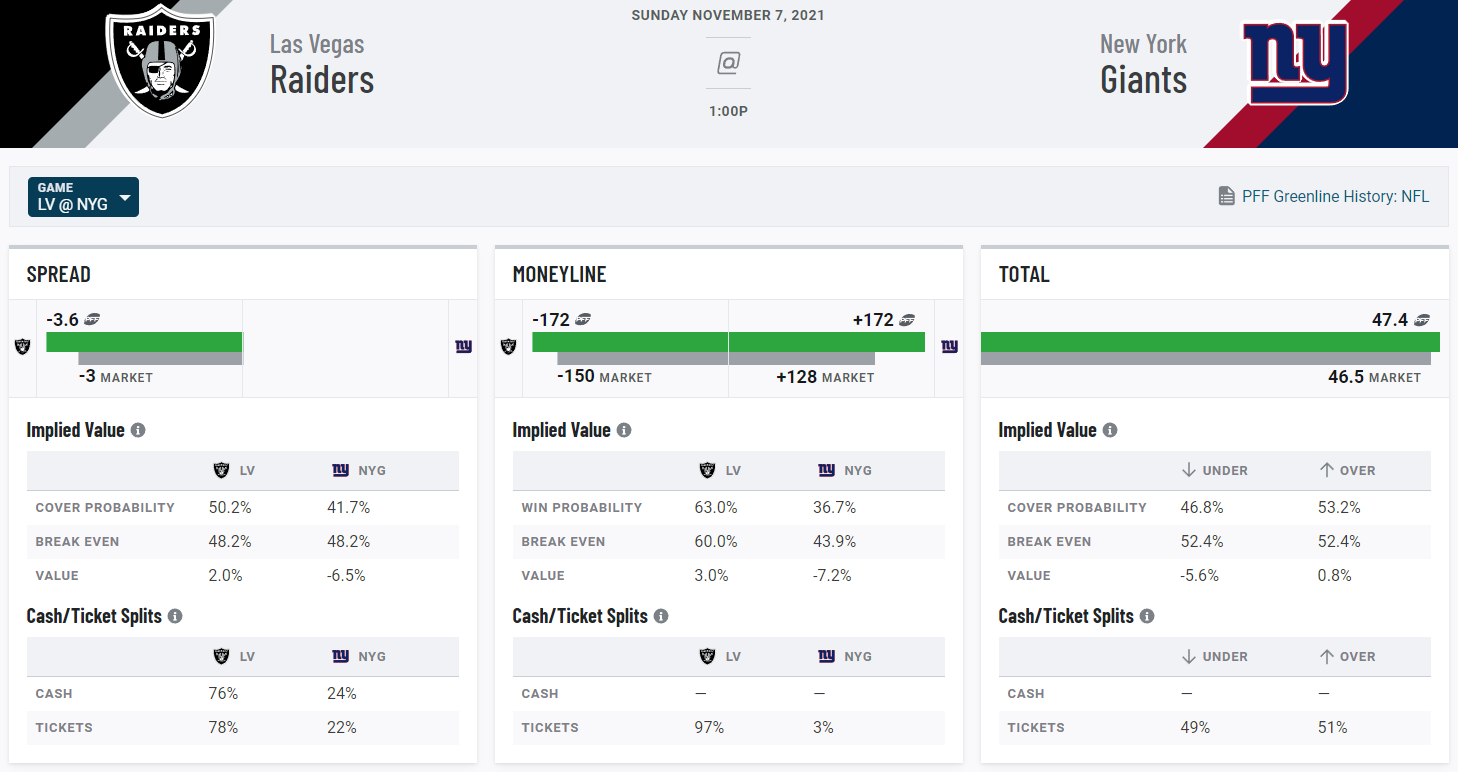Click Over cover probability 53.2%
The image size is (1458, 772).
1339,507
